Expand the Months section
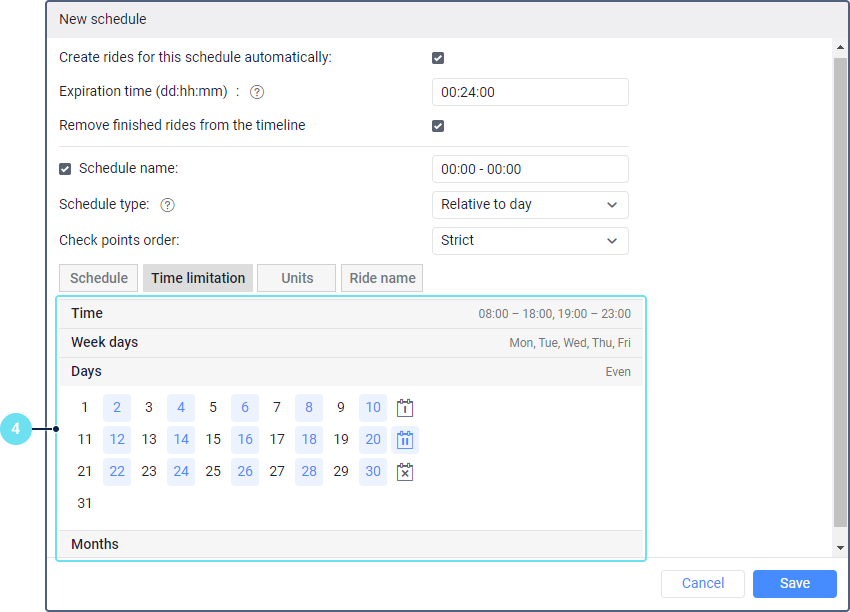Viewport: 850px width, 612px height. (x=350, y=544)
